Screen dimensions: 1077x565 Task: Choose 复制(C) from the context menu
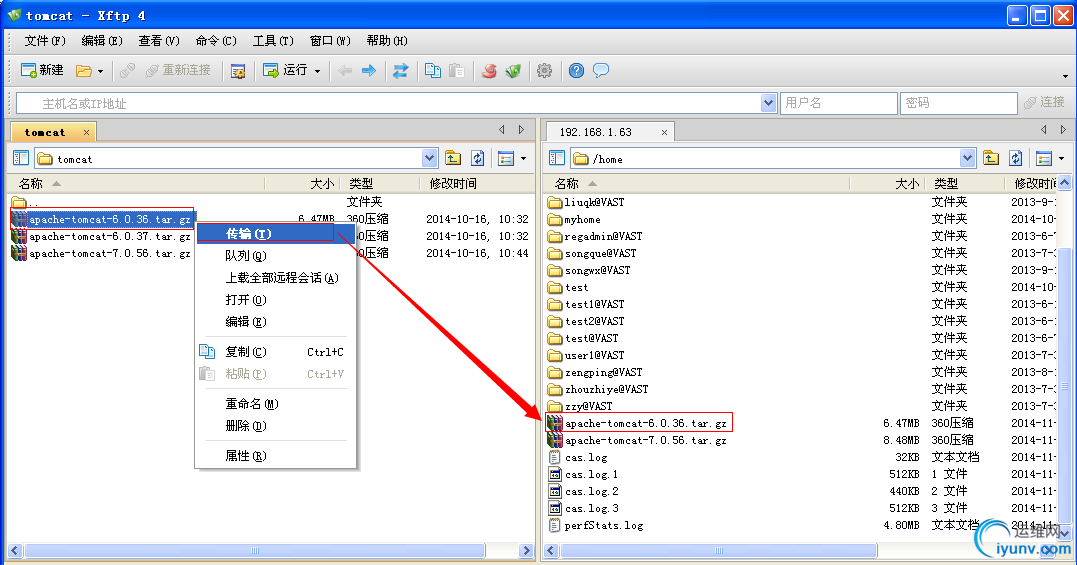pos(275,351)
